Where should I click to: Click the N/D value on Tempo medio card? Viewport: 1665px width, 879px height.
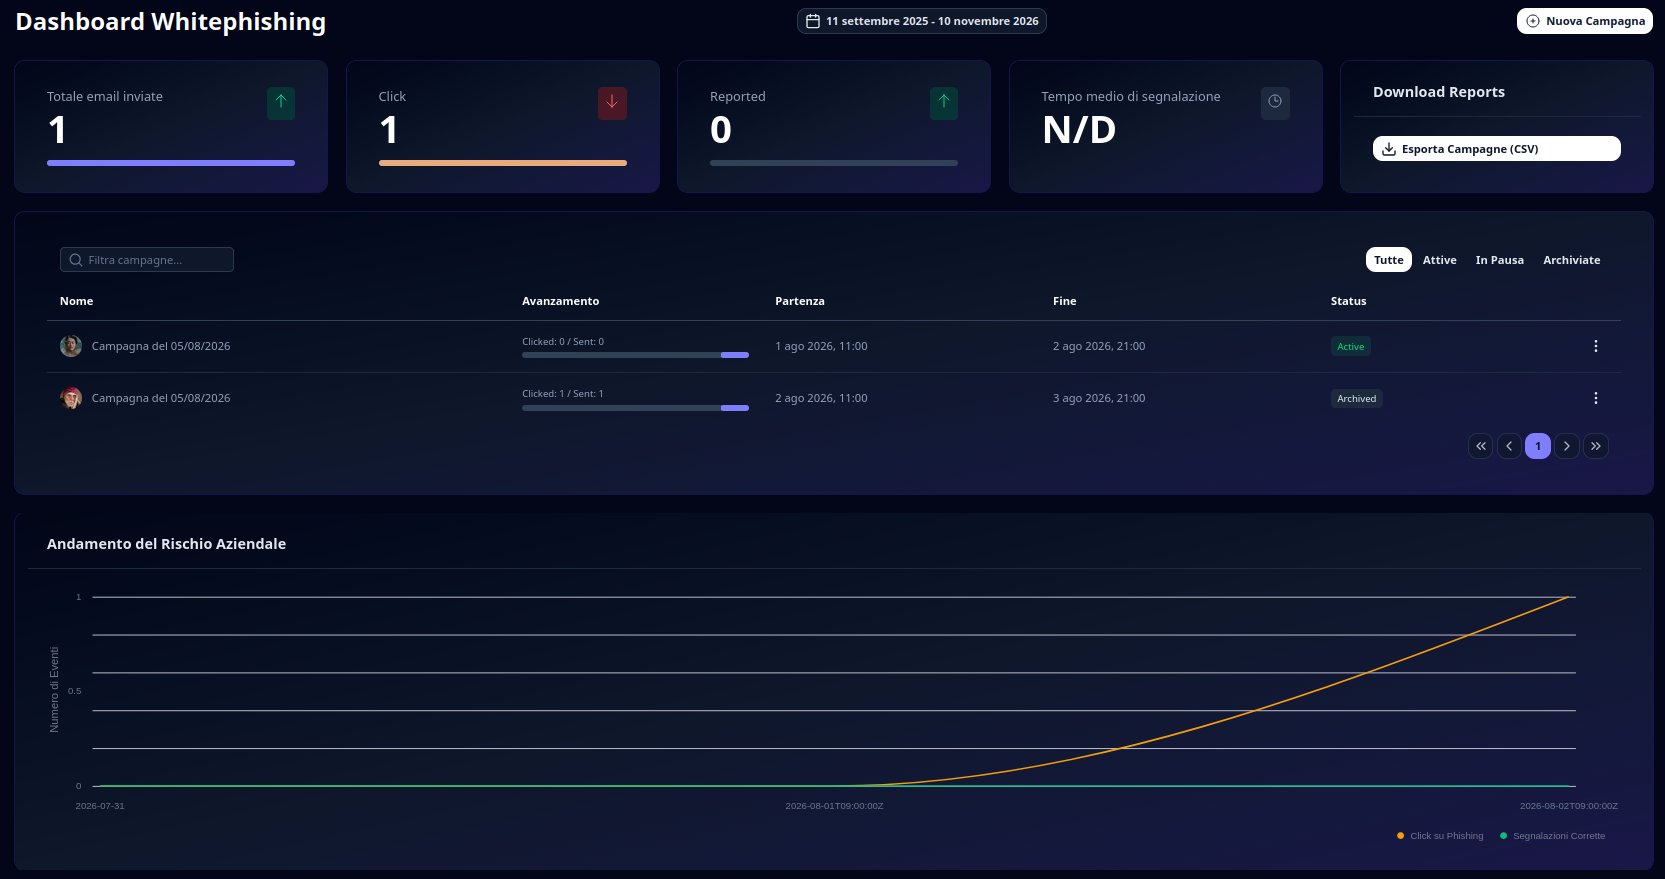1079,130
